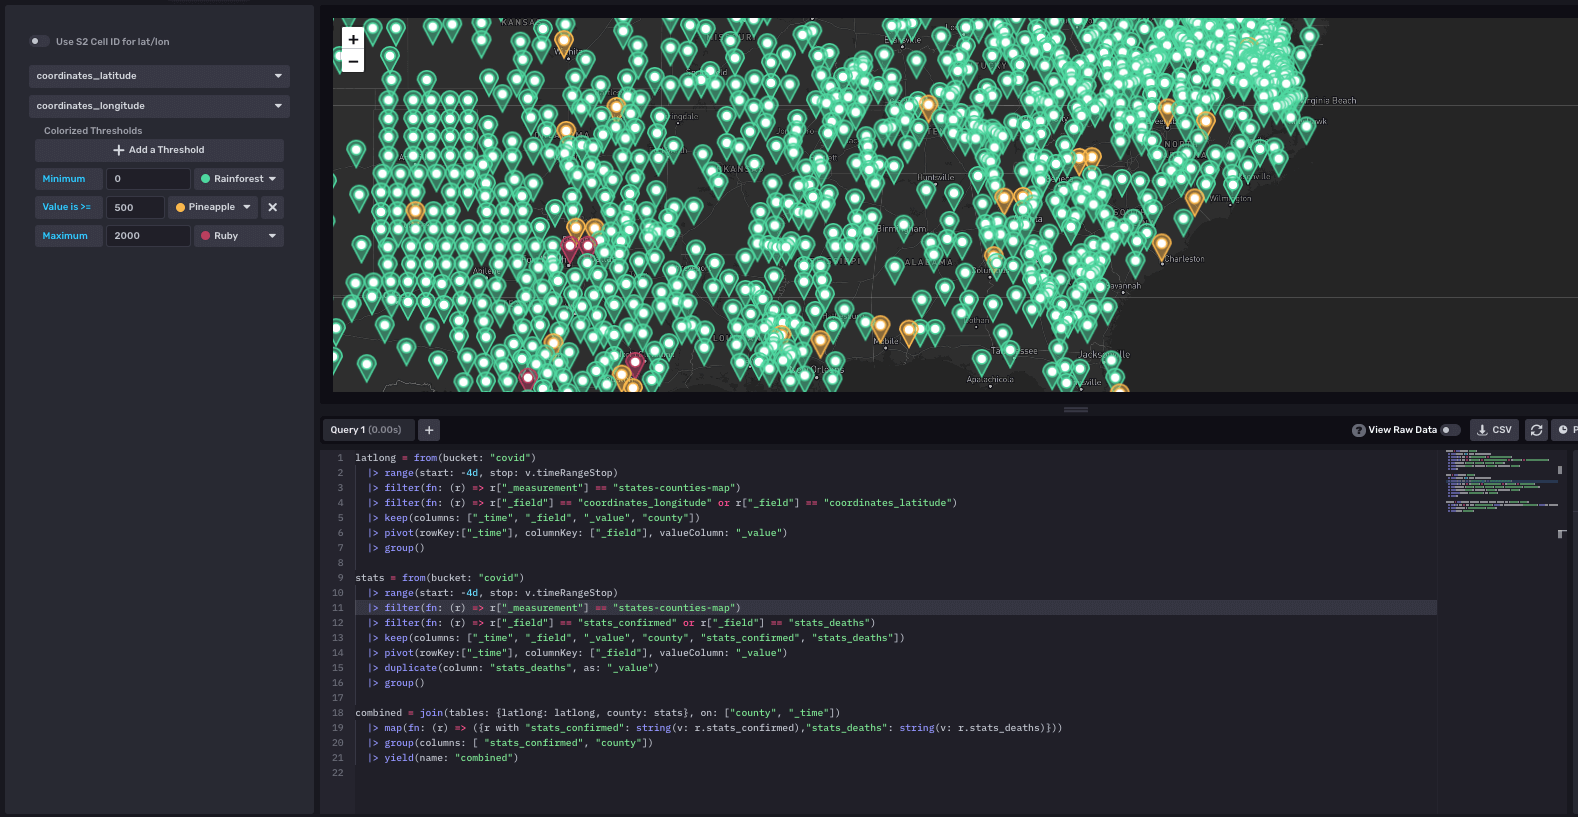Viewport: 1578px width, 817px height.
Task: Expand the coordinates_longitude dropdown
Action: [159, 106]
